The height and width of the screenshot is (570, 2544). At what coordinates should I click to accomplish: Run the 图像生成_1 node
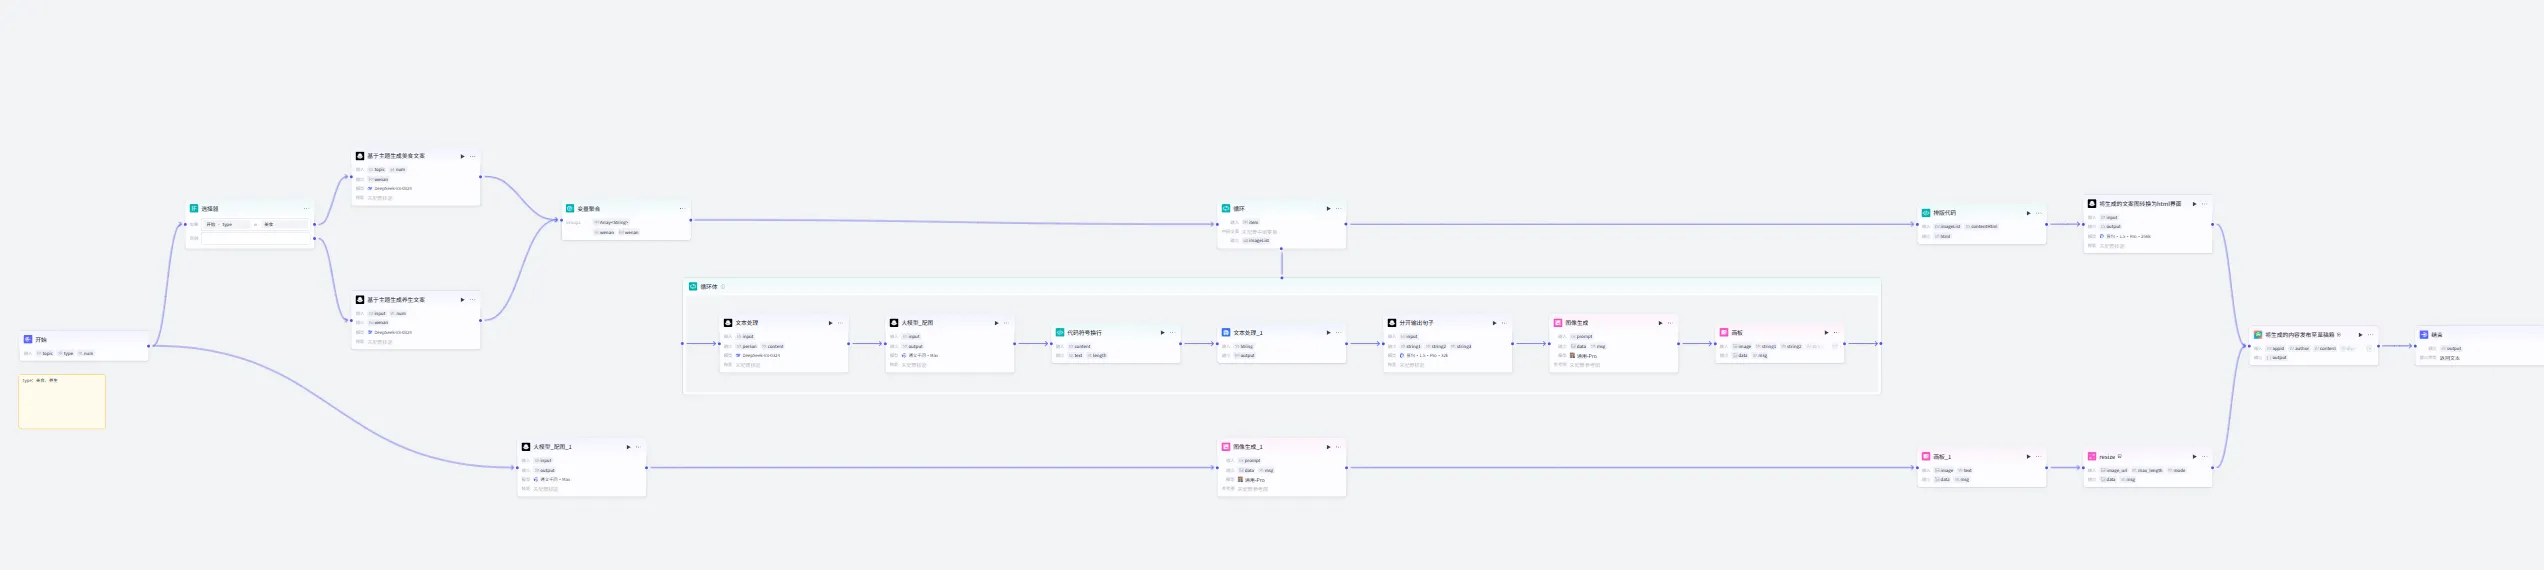tap(1328, 446)
